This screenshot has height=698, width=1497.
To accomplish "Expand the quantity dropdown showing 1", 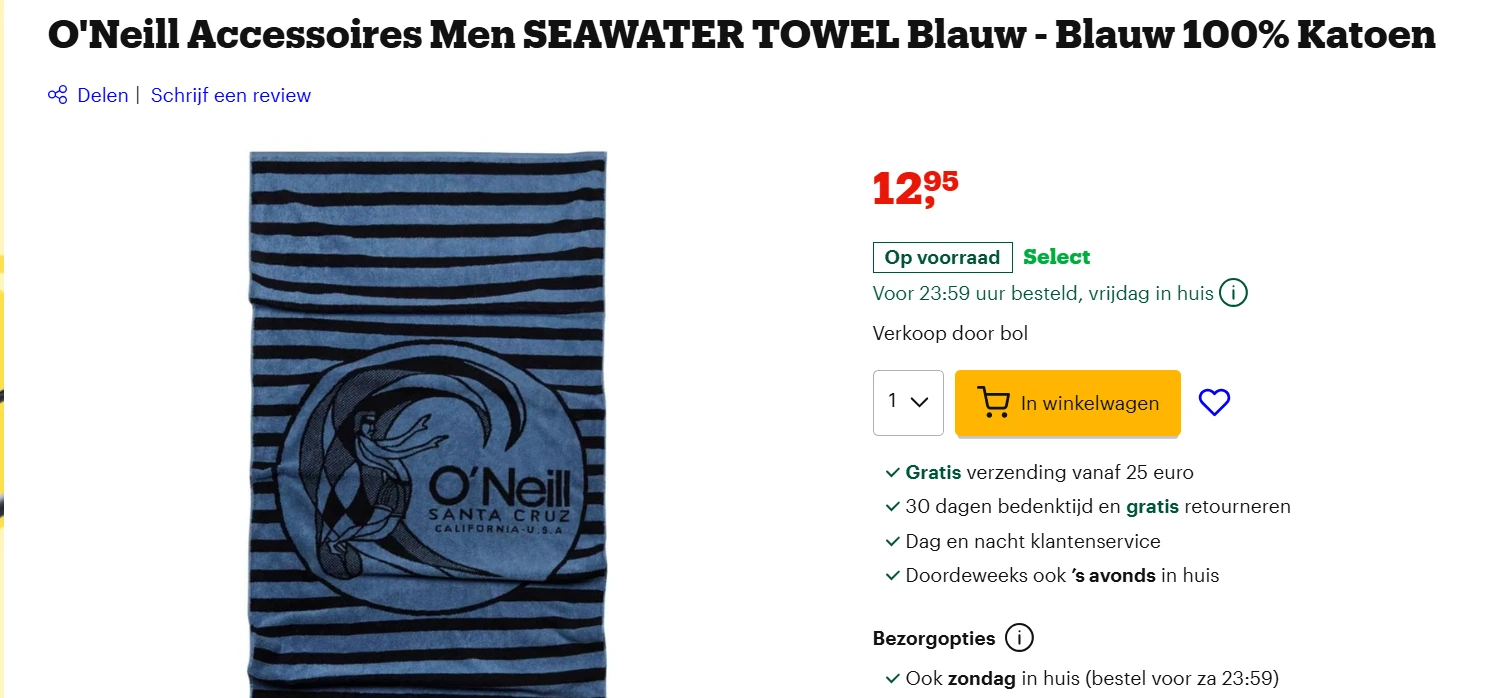I will (x=908, y=403).
